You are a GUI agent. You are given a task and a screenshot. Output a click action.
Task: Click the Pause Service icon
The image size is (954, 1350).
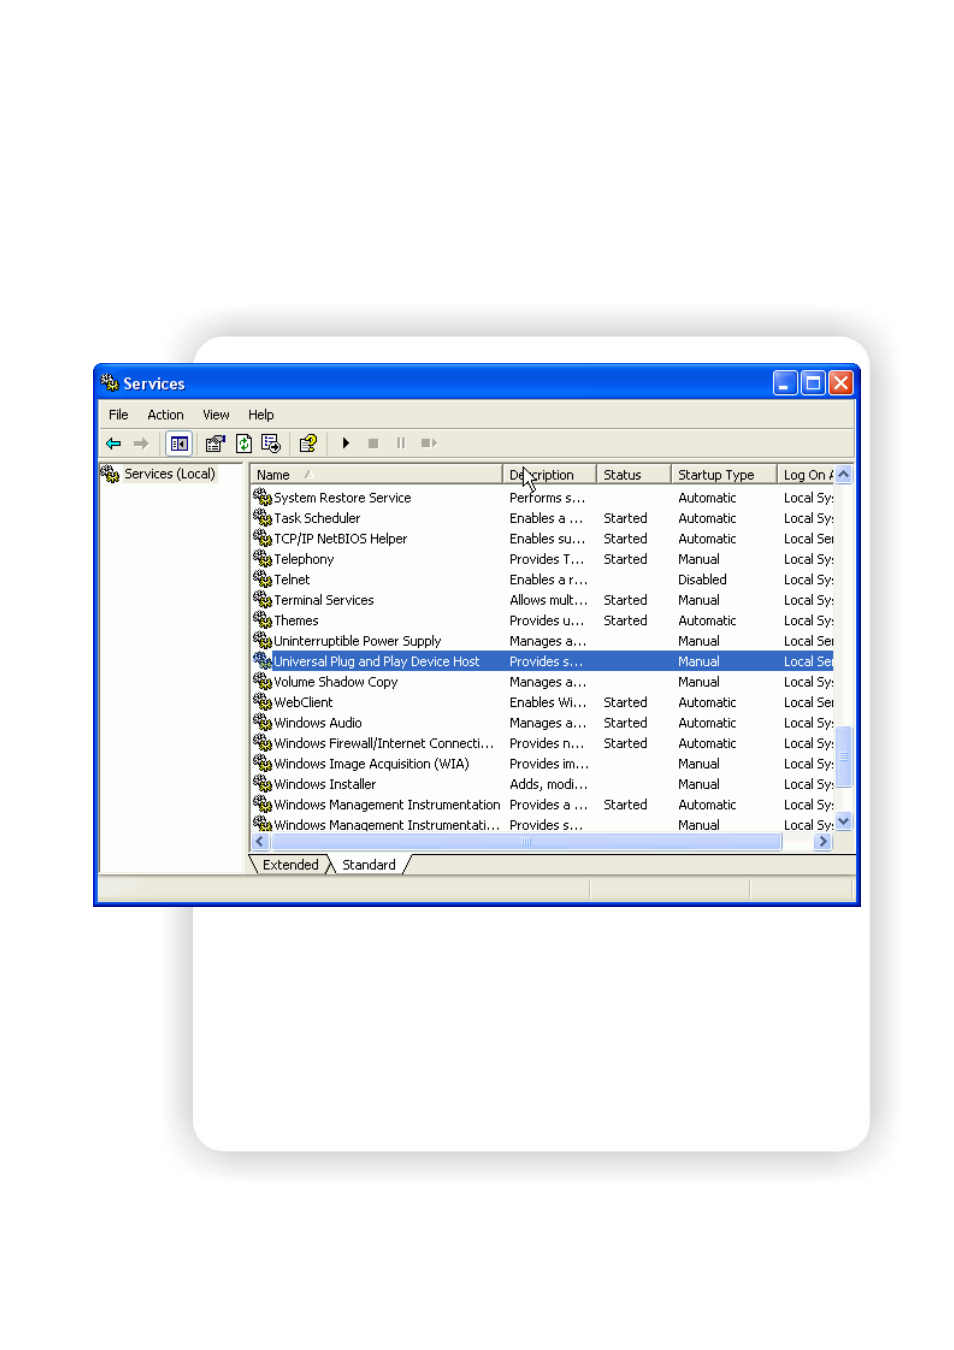(401, 443)
